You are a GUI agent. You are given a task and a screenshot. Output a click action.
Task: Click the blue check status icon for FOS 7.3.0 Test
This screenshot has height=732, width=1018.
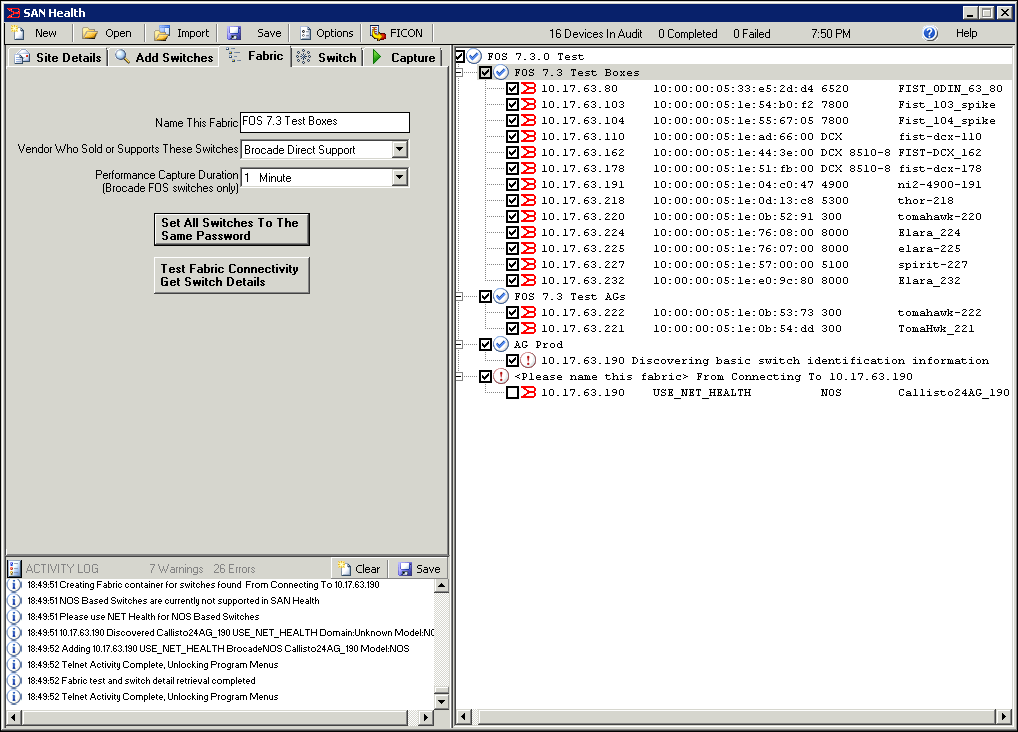[475, 57]
